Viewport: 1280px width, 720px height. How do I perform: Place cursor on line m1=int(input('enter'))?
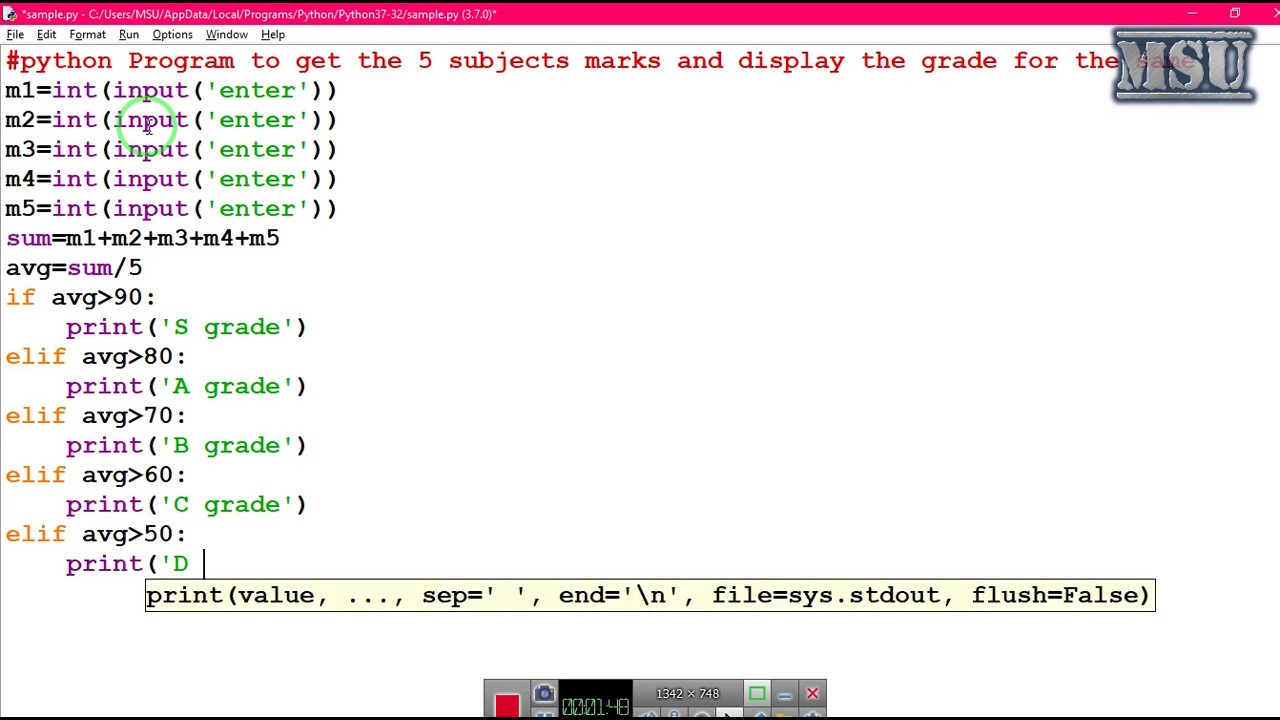point(171,91)
